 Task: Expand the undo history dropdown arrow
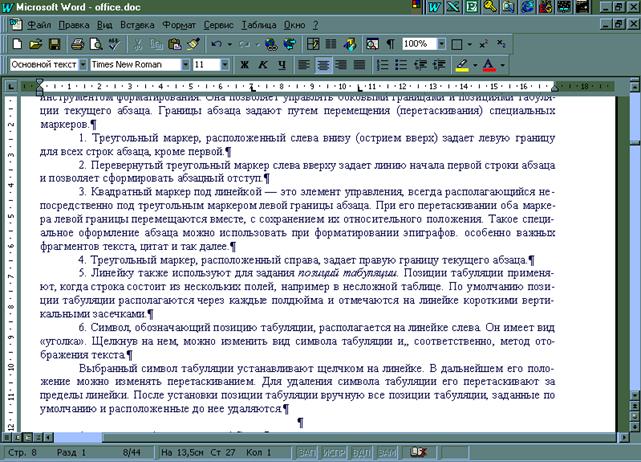coord(230,44)
